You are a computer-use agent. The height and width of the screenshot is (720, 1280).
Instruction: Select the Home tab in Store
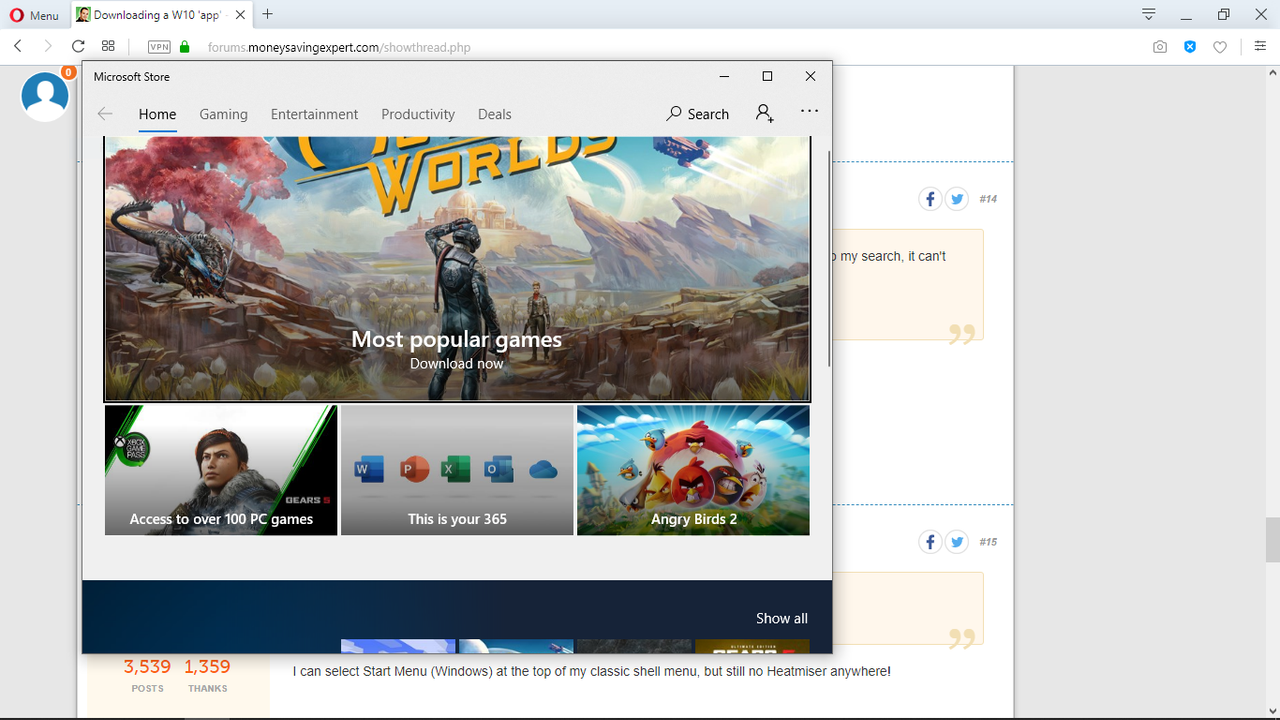pos(157,115)
